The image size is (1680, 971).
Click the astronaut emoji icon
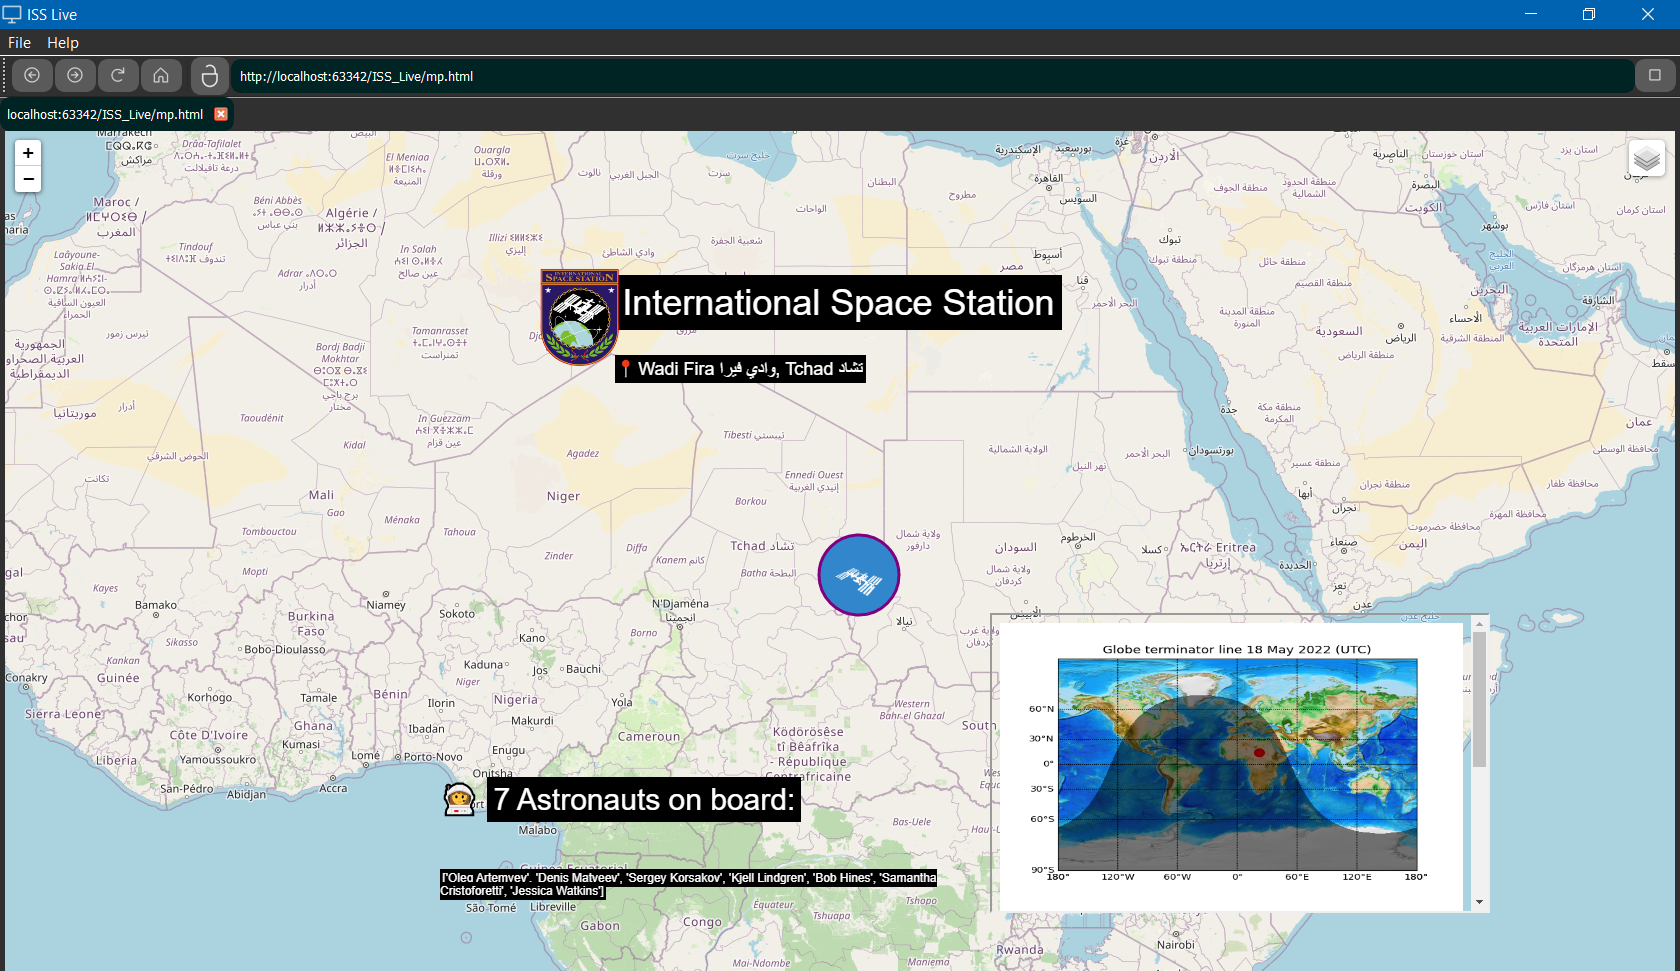(459, 799)
